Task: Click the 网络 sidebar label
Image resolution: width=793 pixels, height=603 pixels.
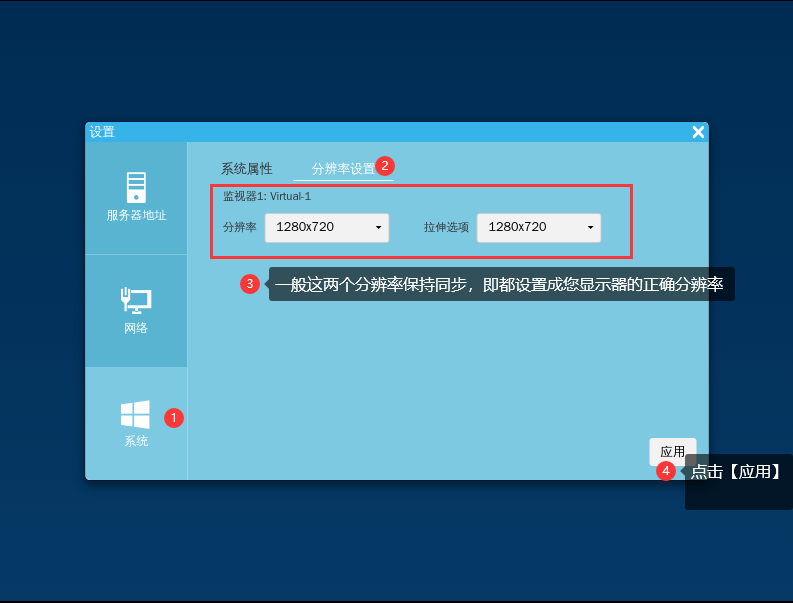Action: pyautogui.click(x=136, y=328)
